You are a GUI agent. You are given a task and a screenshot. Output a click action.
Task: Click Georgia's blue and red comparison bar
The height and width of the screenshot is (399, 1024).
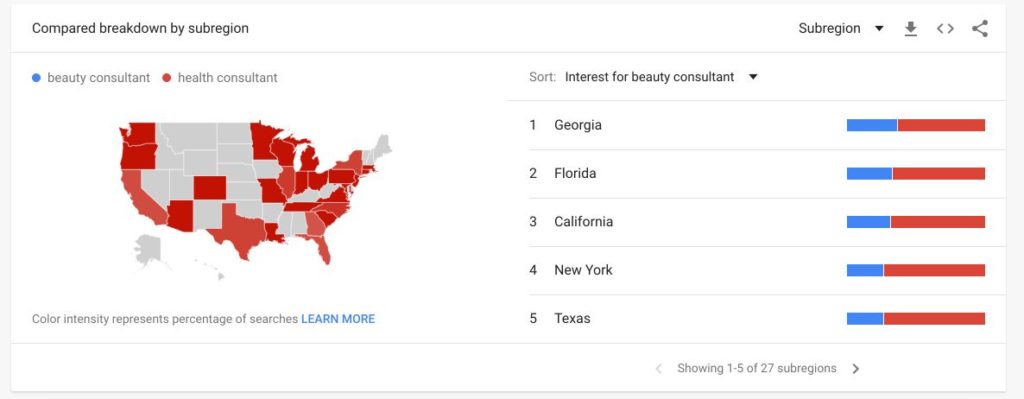pos(916,125)
